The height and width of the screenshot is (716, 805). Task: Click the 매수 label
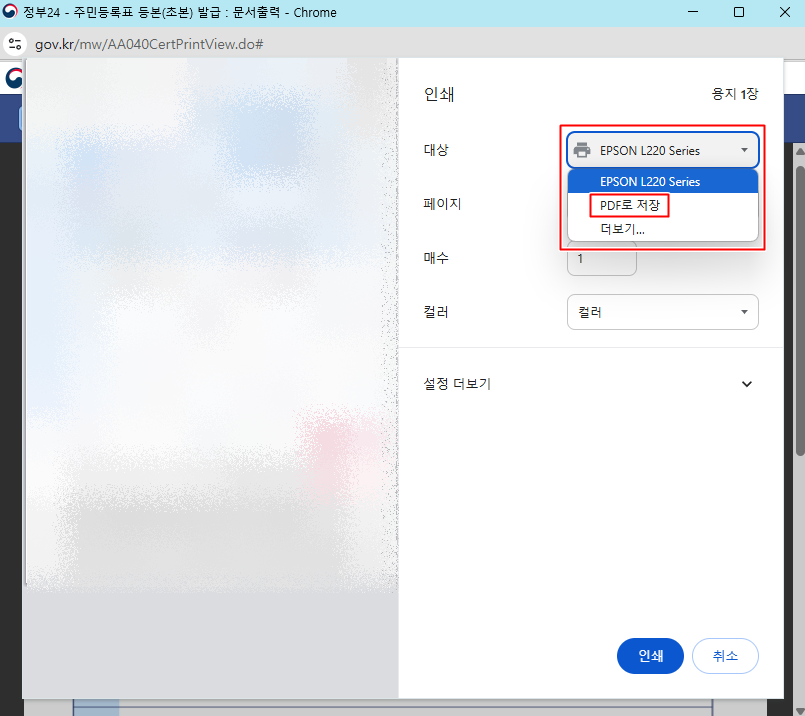click(436, 258)
